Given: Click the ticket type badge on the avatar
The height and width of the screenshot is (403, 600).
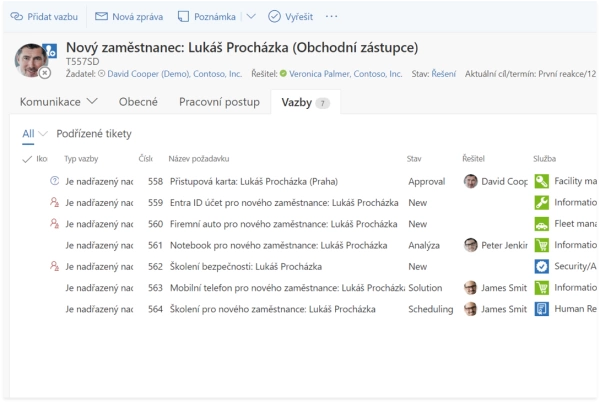Looking at the screenshot, I should [x=50, y=51].
